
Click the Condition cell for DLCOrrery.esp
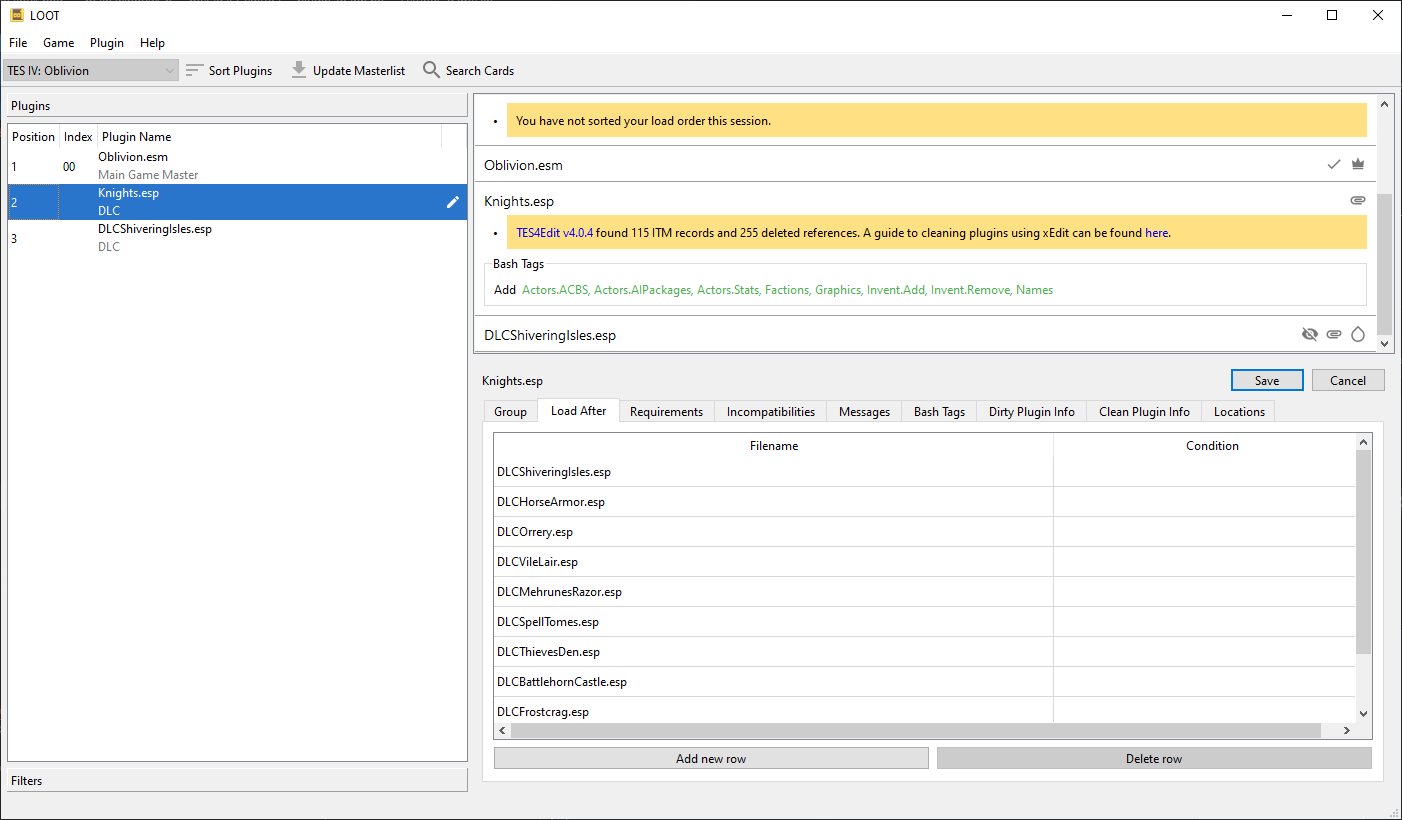[1205, 532]
